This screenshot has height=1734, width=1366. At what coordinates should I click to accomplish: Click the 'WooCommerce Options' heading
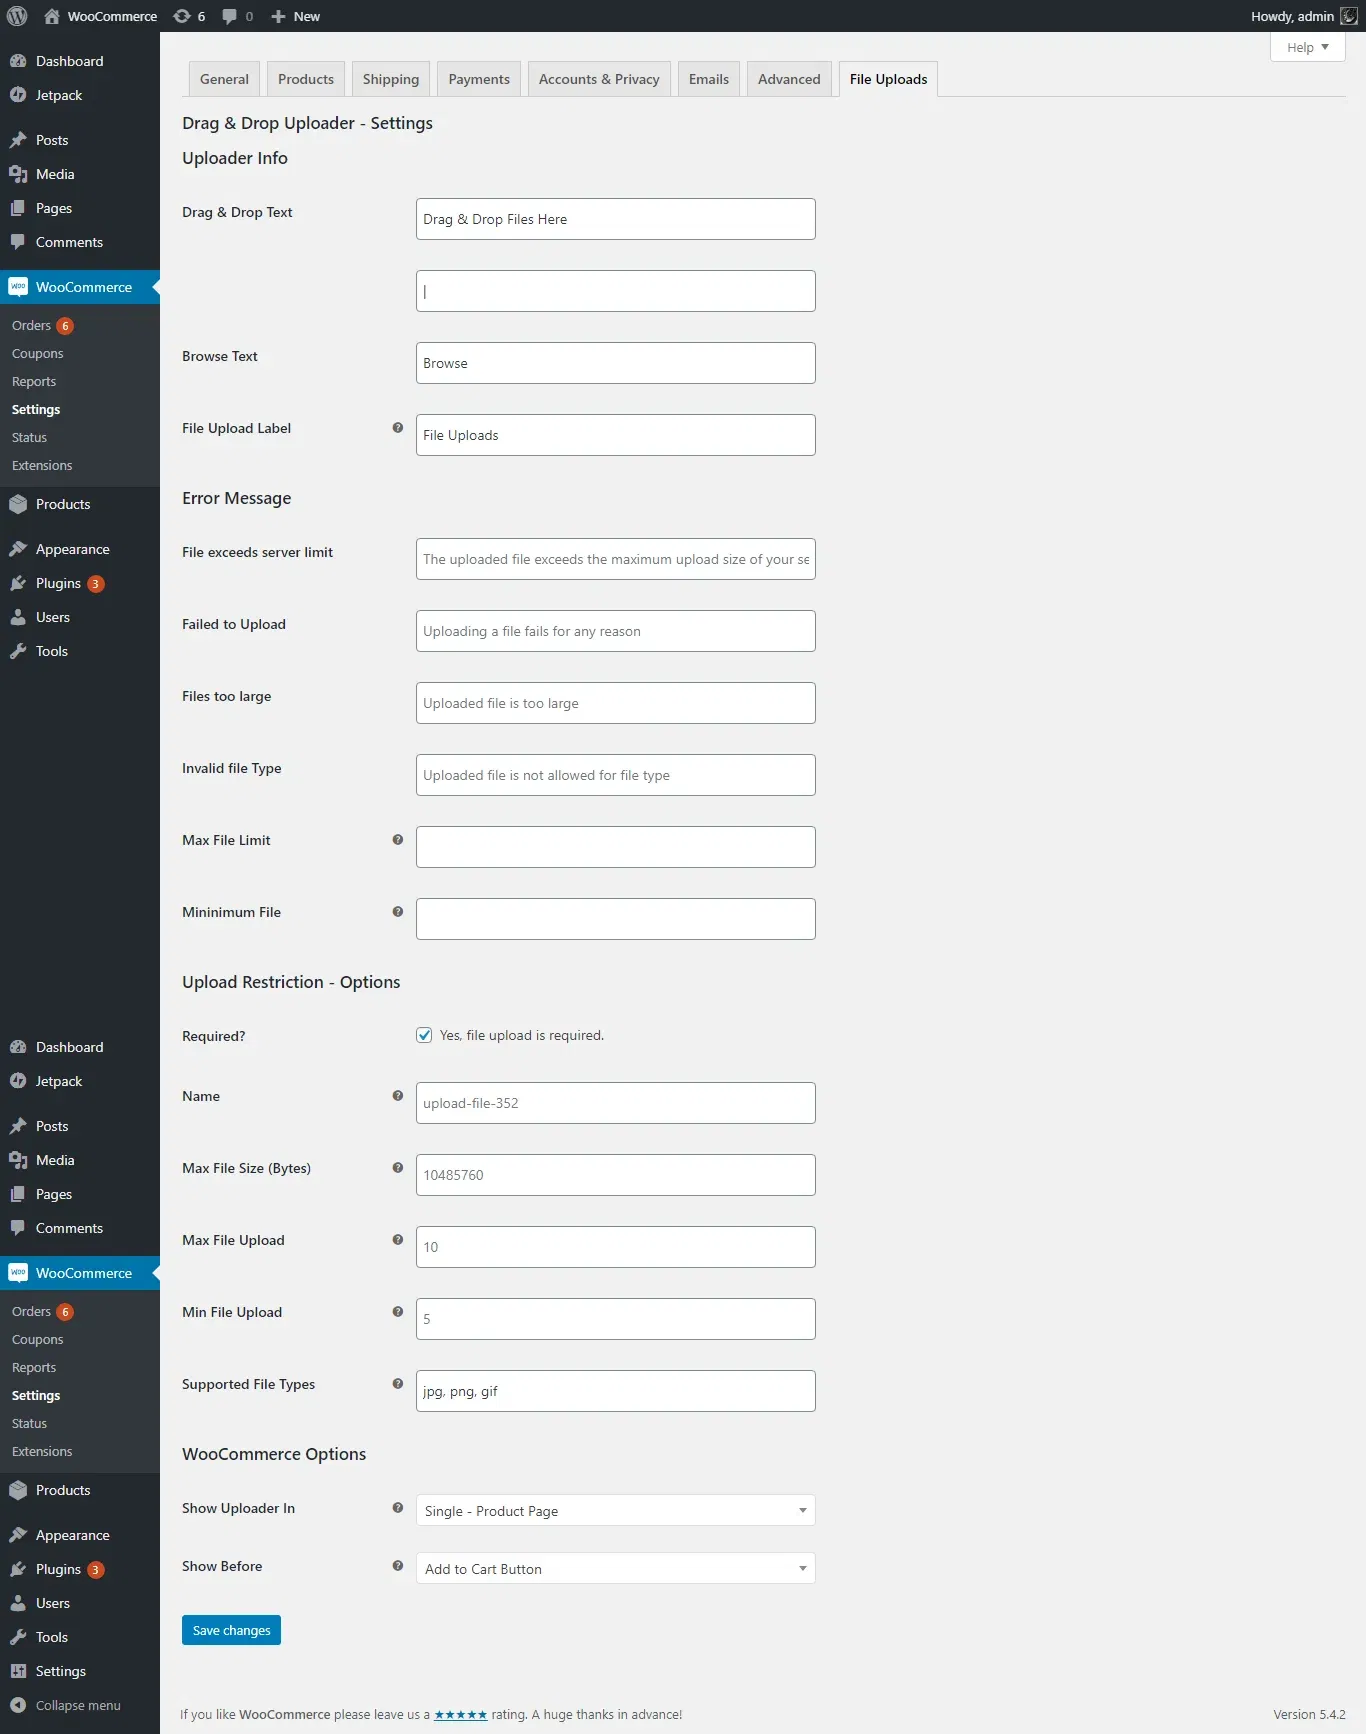pos(274,1454)
